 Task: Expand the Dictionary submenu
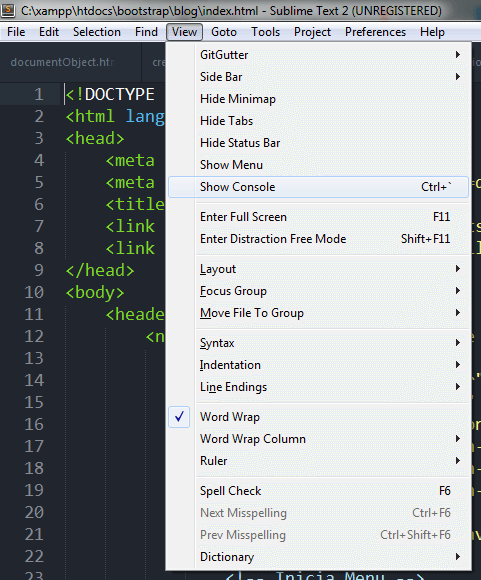pyautogui.click(x=319, y=557)
